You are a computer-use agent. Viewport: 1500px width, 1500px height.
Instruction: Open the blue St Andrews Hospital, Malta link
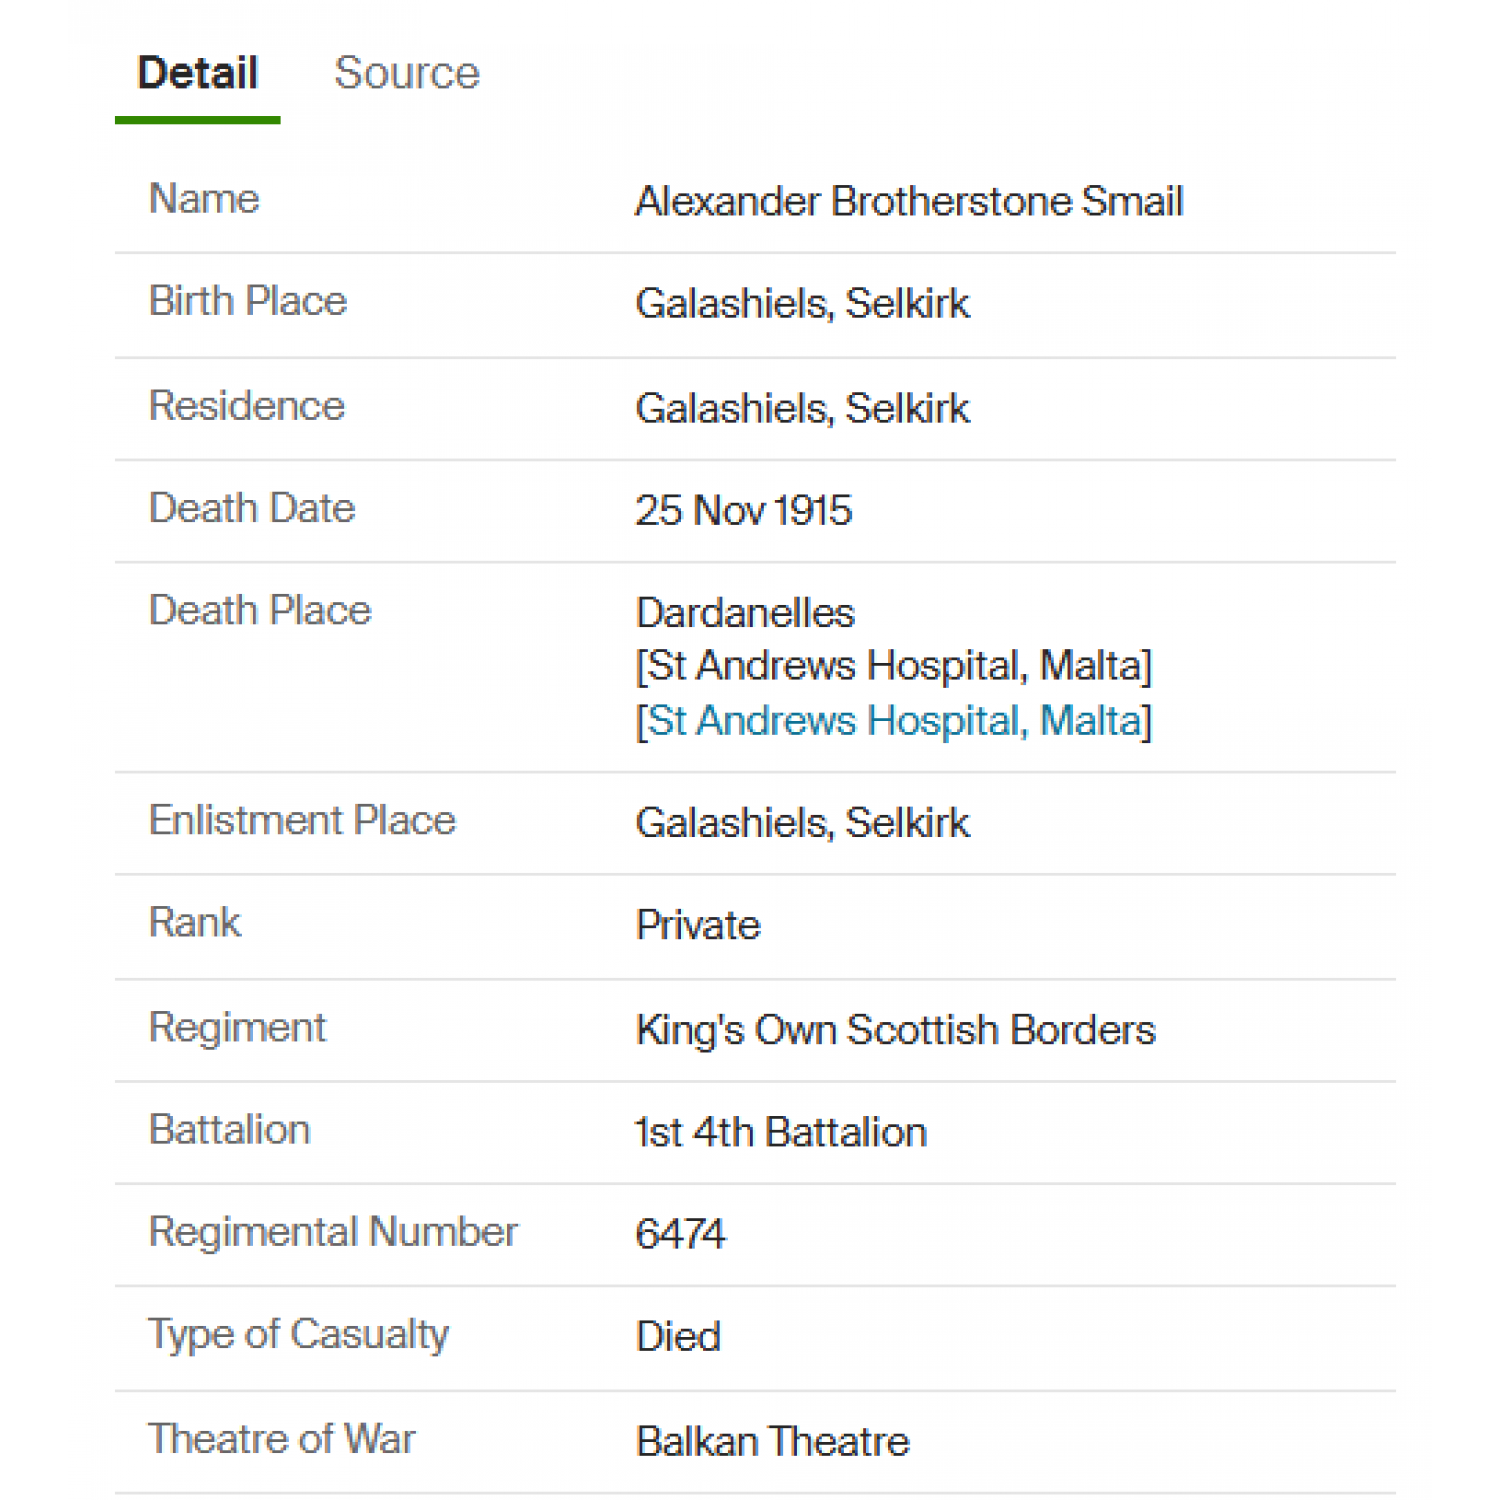tap(894, 721)
